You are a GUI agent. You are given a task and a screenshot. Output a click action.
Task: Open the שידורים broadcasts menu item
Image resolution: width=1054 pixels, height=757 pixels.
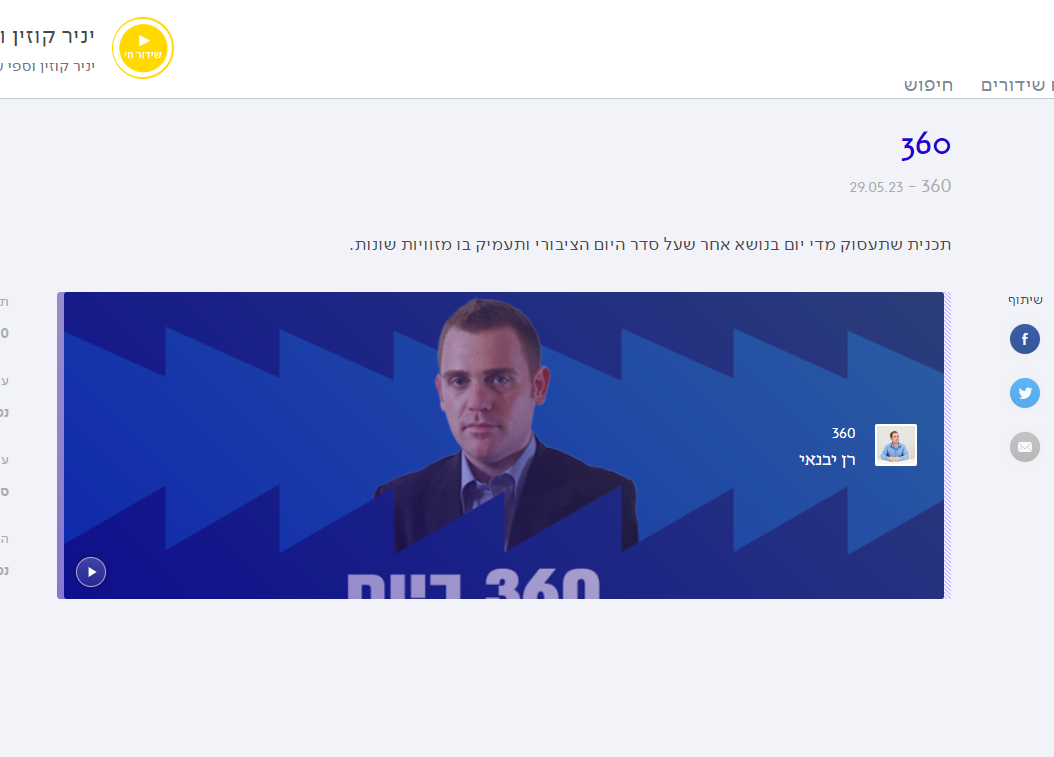tap(1016, 85)
